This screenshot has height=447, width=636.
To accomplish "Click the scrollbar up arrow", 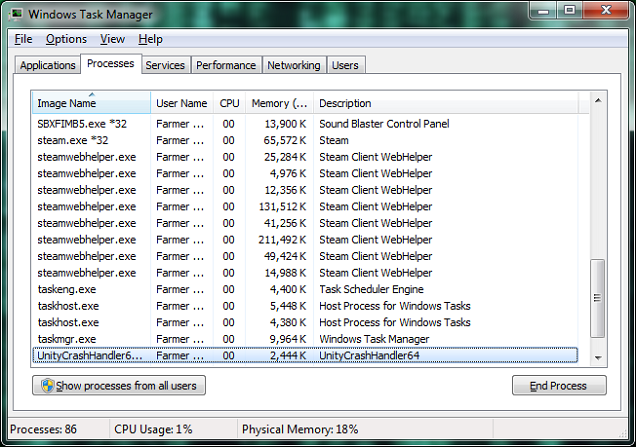I will point(598,101).
